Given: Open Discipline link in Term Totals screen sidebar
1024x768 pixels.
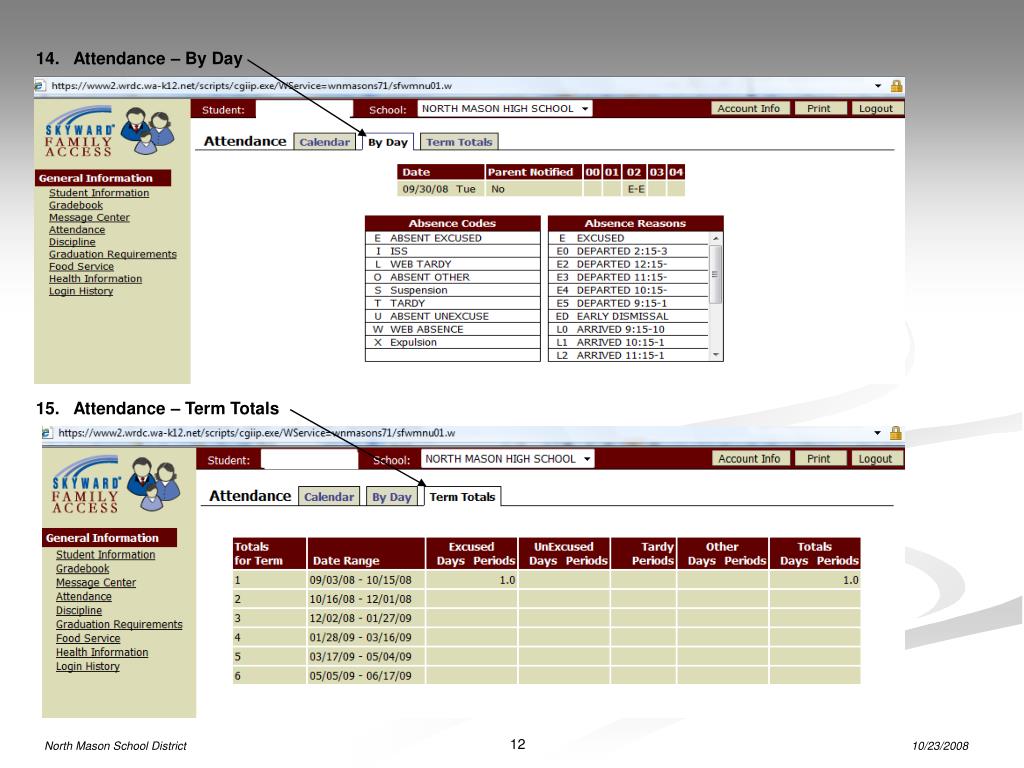Looking at the screenshot, I should click(x=79, y=610).
